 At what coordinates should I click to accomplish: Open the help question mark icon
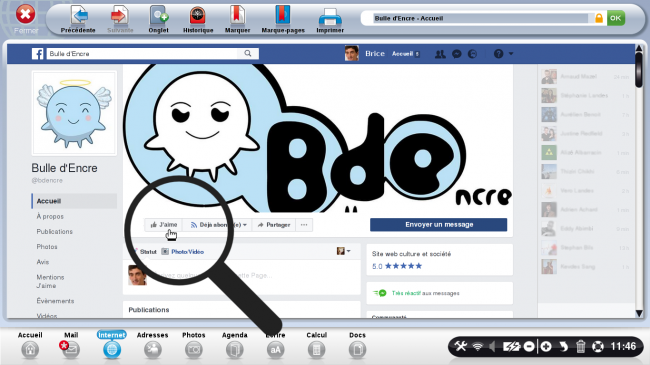tap(499, 54)
